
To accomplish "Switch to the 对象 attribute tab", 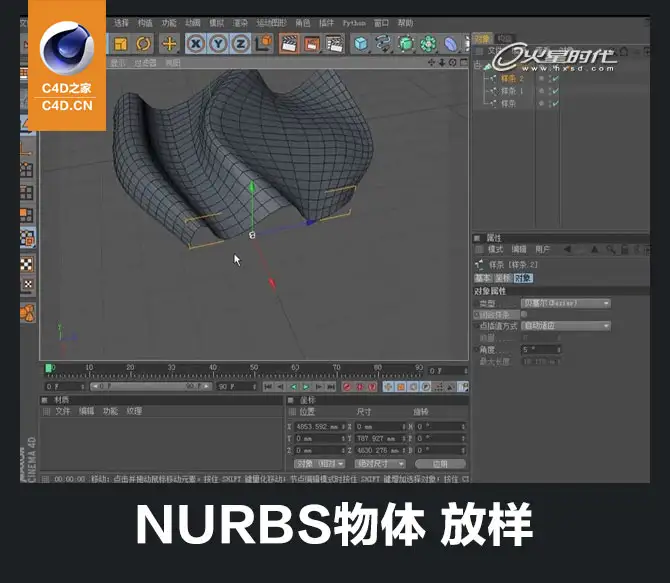I will point(523,278).
